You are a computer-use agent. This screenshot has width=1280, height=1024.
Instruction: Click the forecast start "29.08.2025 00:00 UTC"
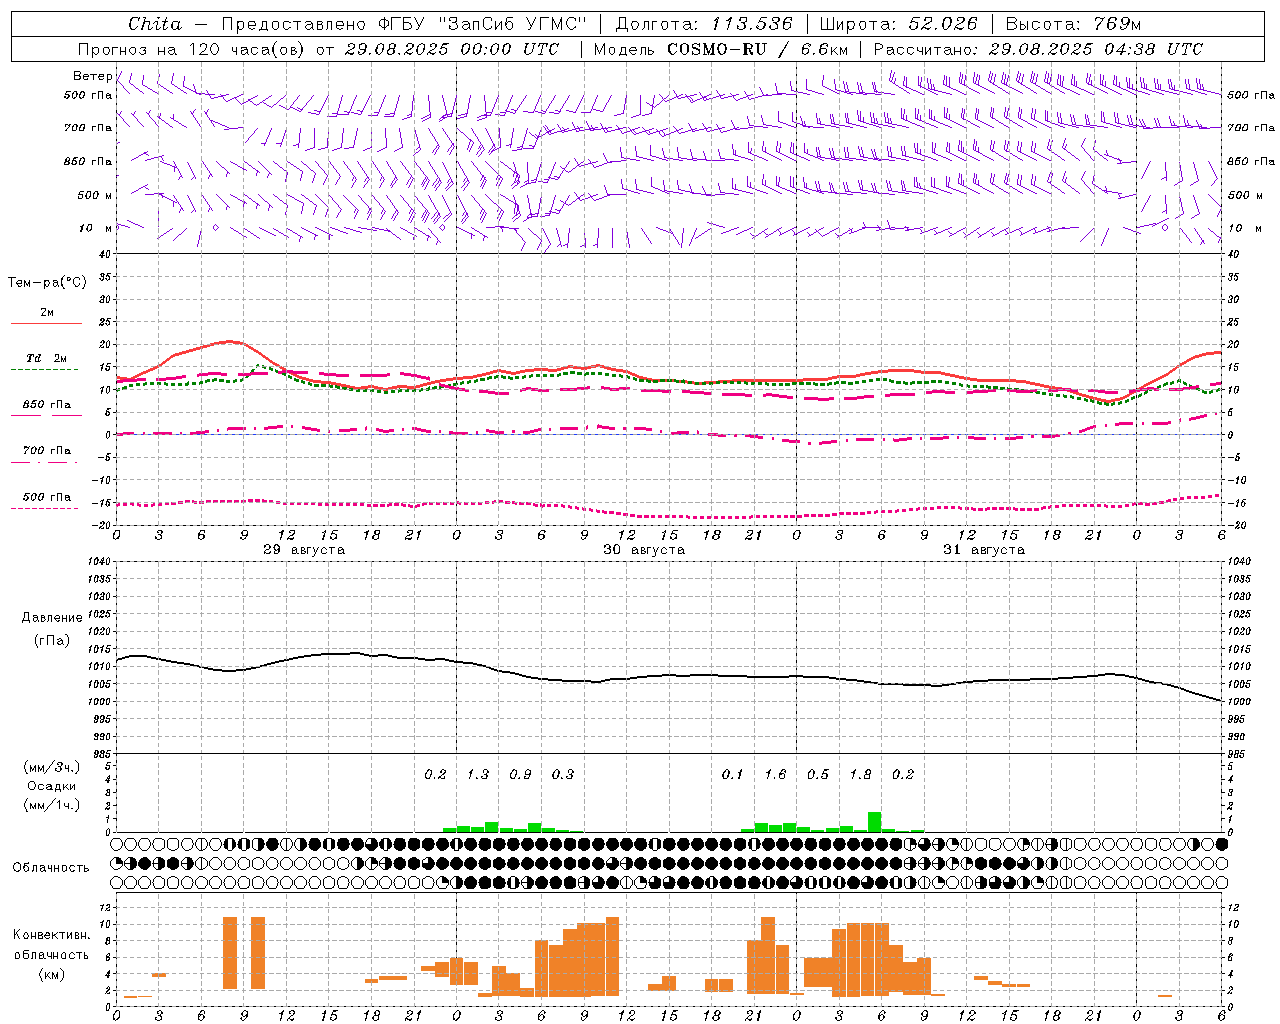(x=452, y=49)
